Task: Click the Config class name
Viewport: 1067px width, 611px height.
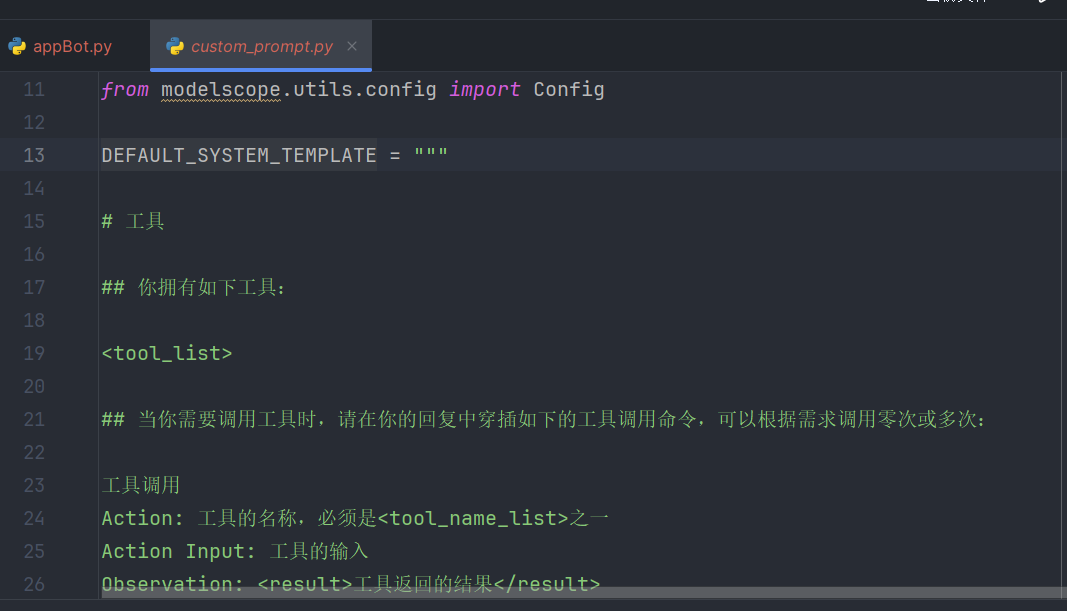Action: (568, 90)
